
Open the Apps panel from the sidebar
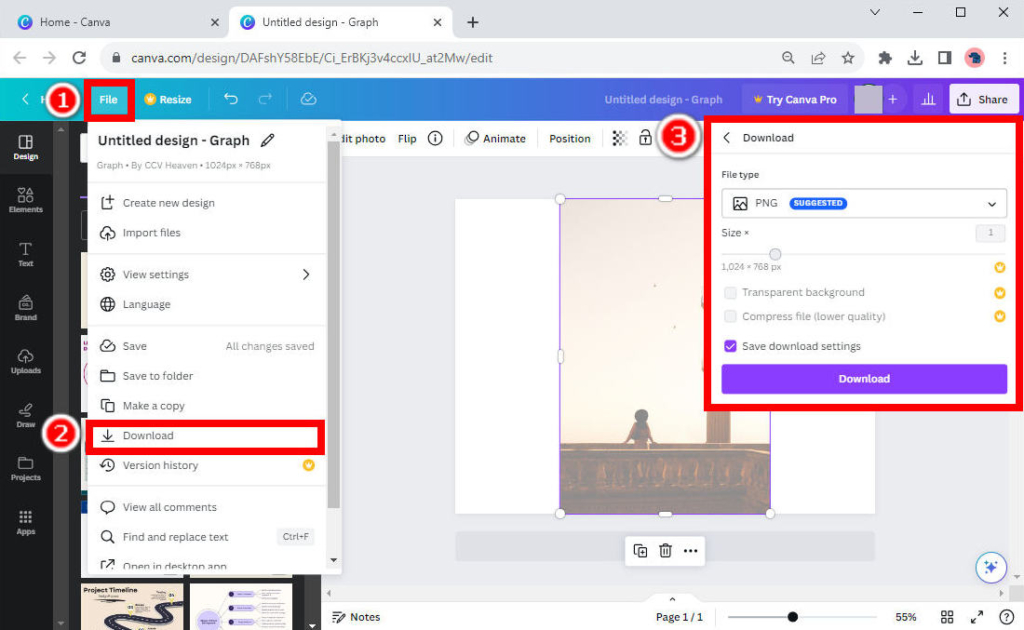(25, 521)
